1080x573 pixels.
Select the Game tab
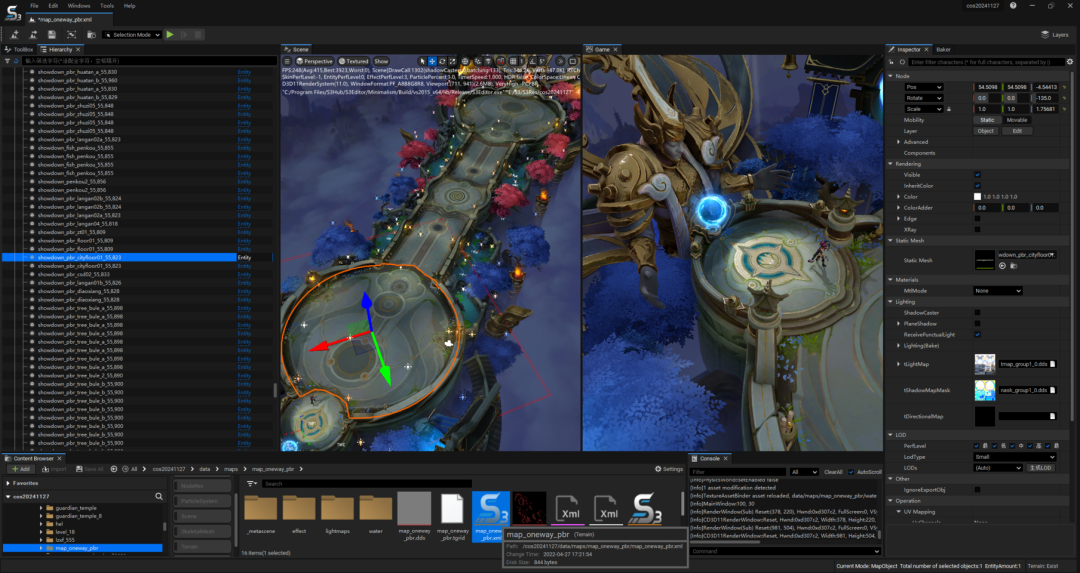(x=602, y=50)
